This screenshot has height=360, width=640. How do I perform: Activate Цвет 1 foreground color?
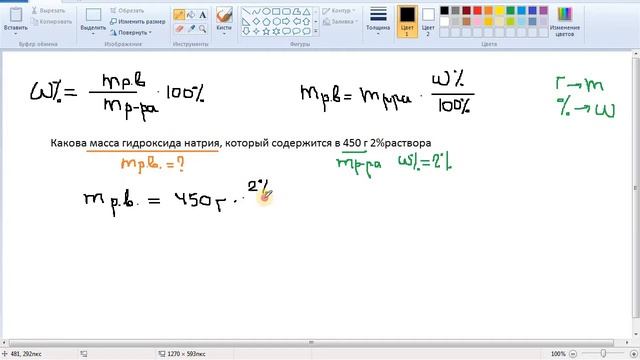coord(407,21)
